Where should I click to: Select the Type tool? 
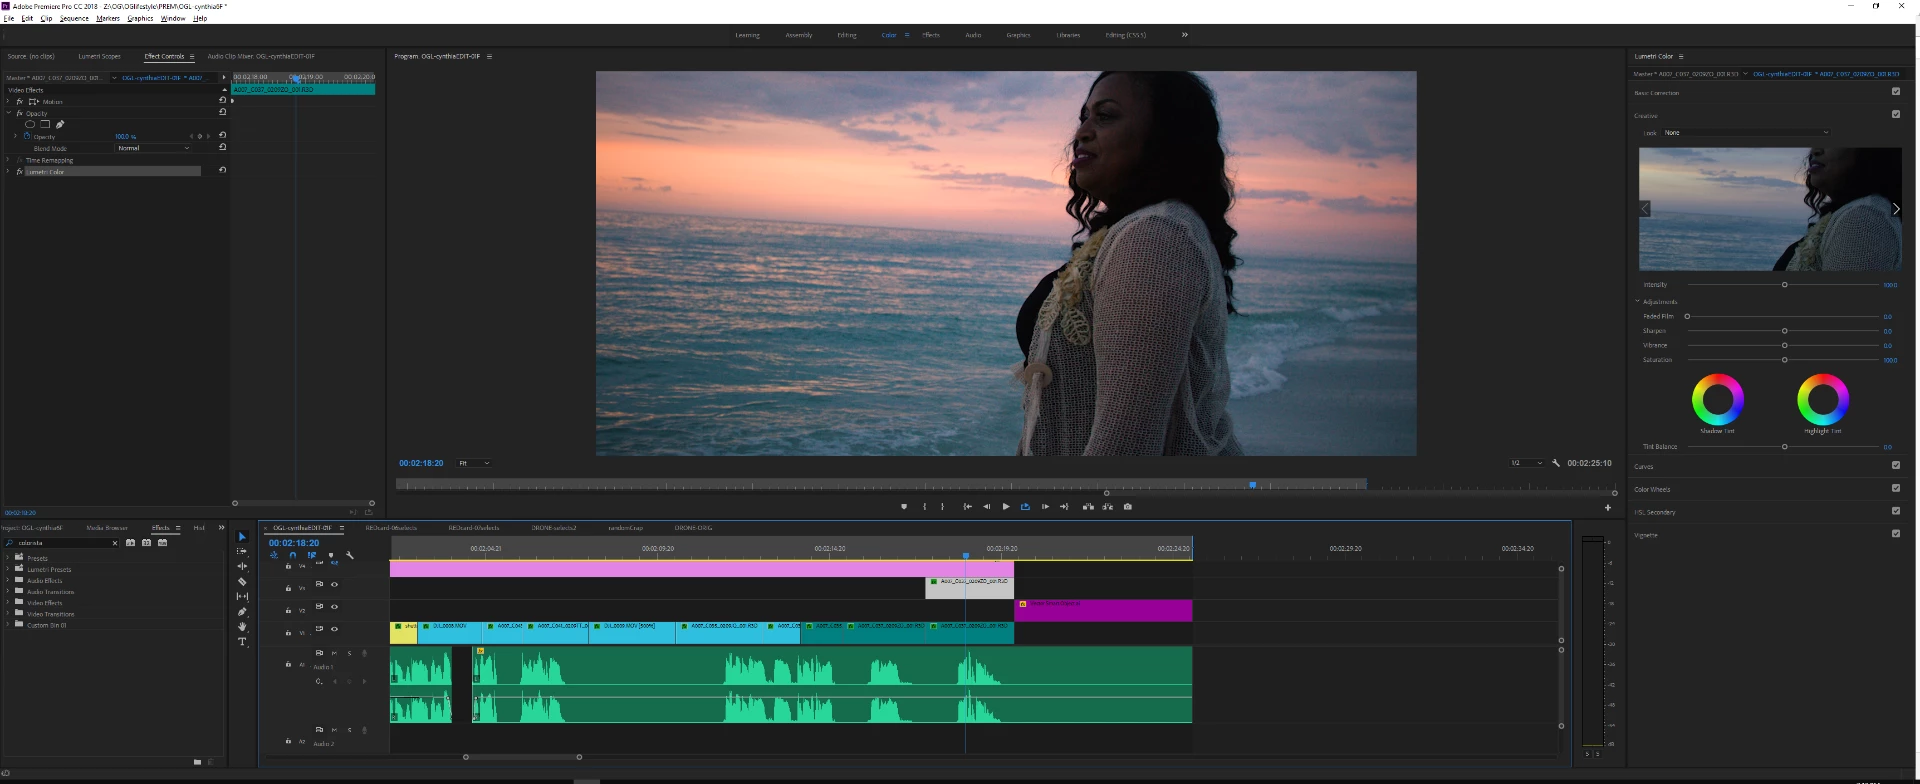(x=242, y=641)
